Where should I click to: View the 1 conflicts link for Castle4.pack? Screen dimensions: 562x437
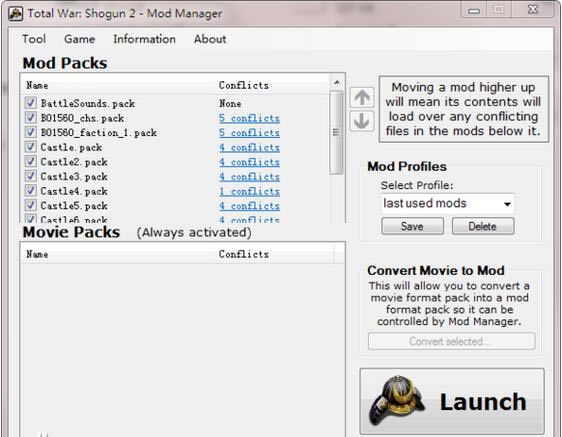[x=249, y=191]
